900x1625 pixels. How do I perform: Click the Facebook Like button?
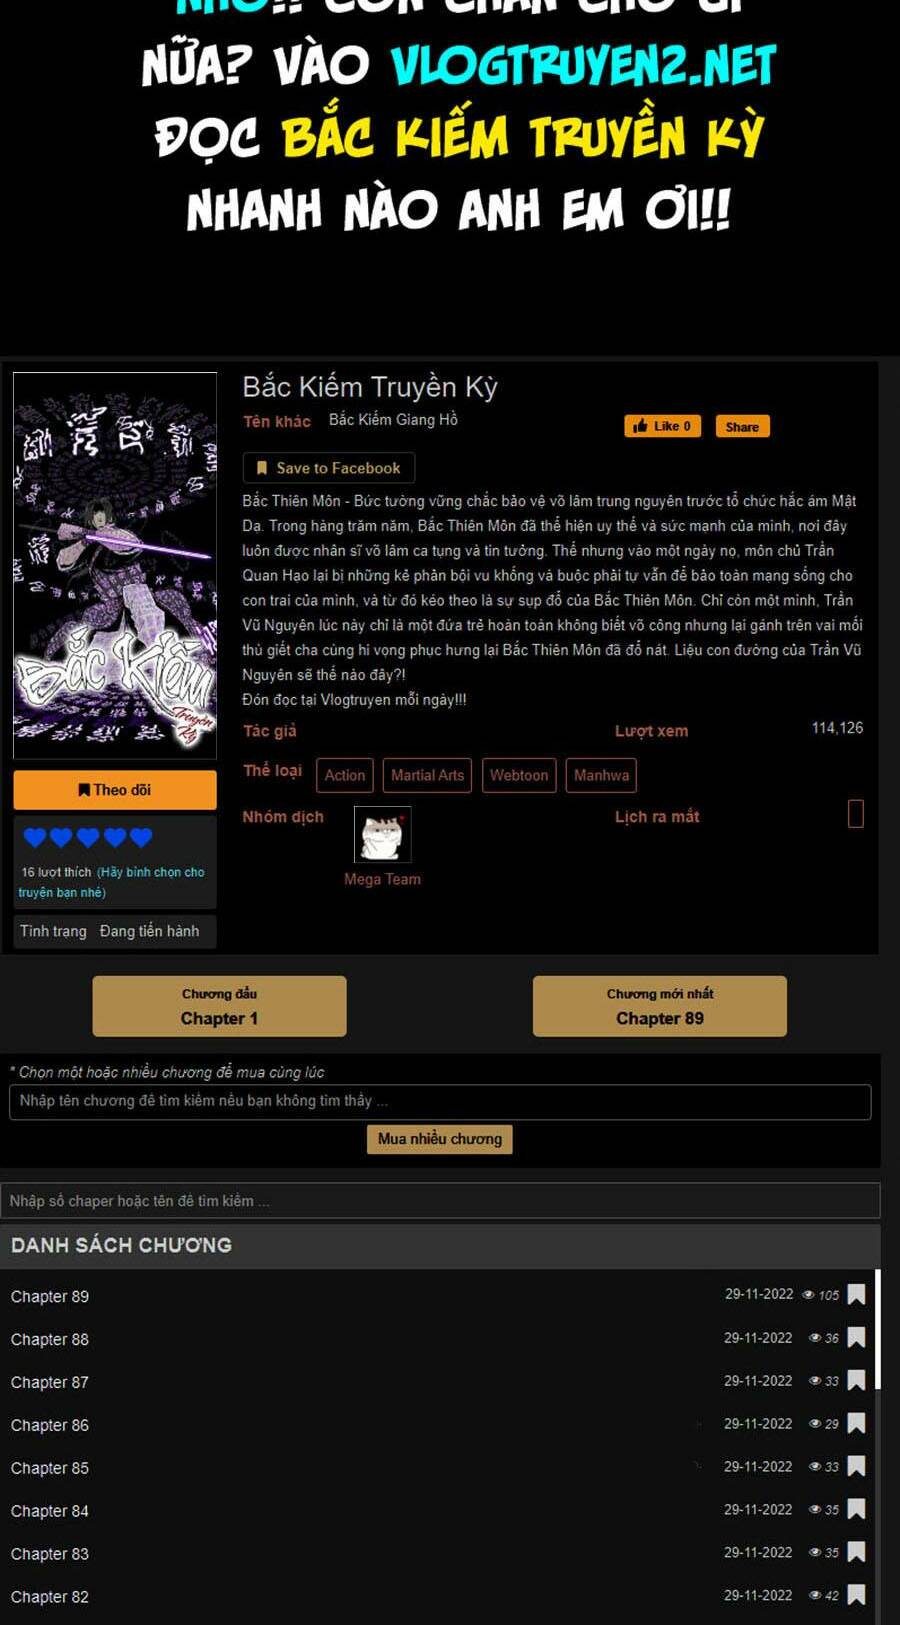click(x=662, y=426)
